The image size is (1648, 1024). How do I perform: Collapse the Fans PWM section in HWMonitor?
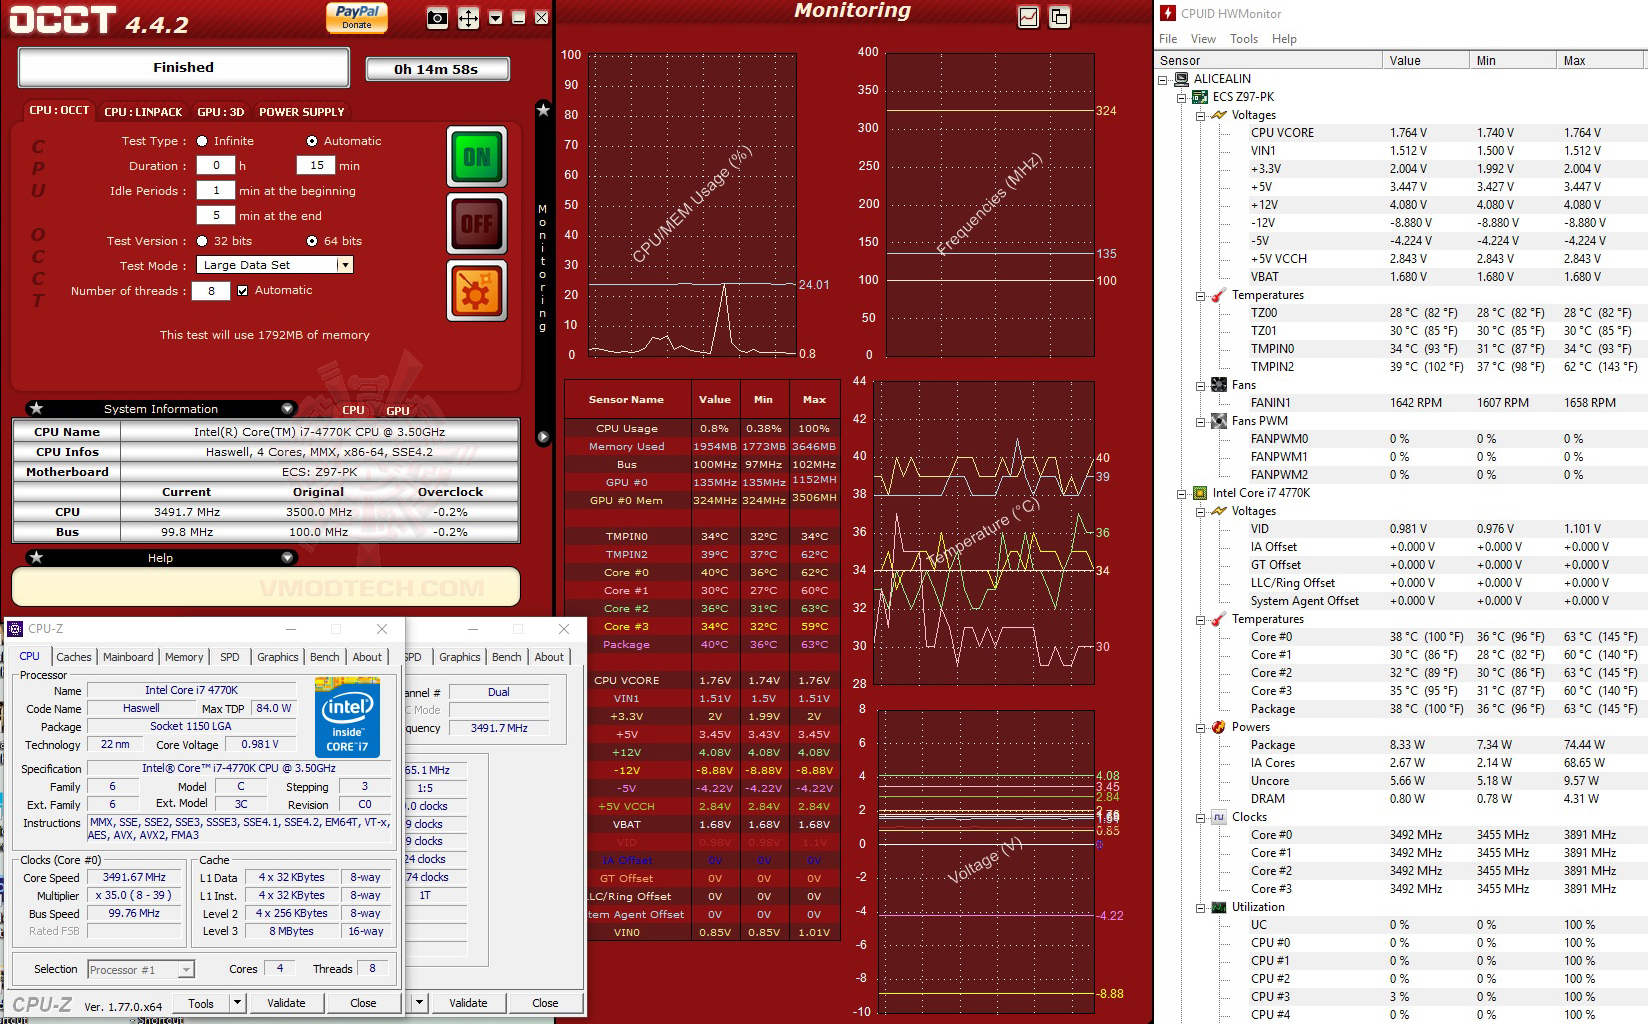(1199, 421)
